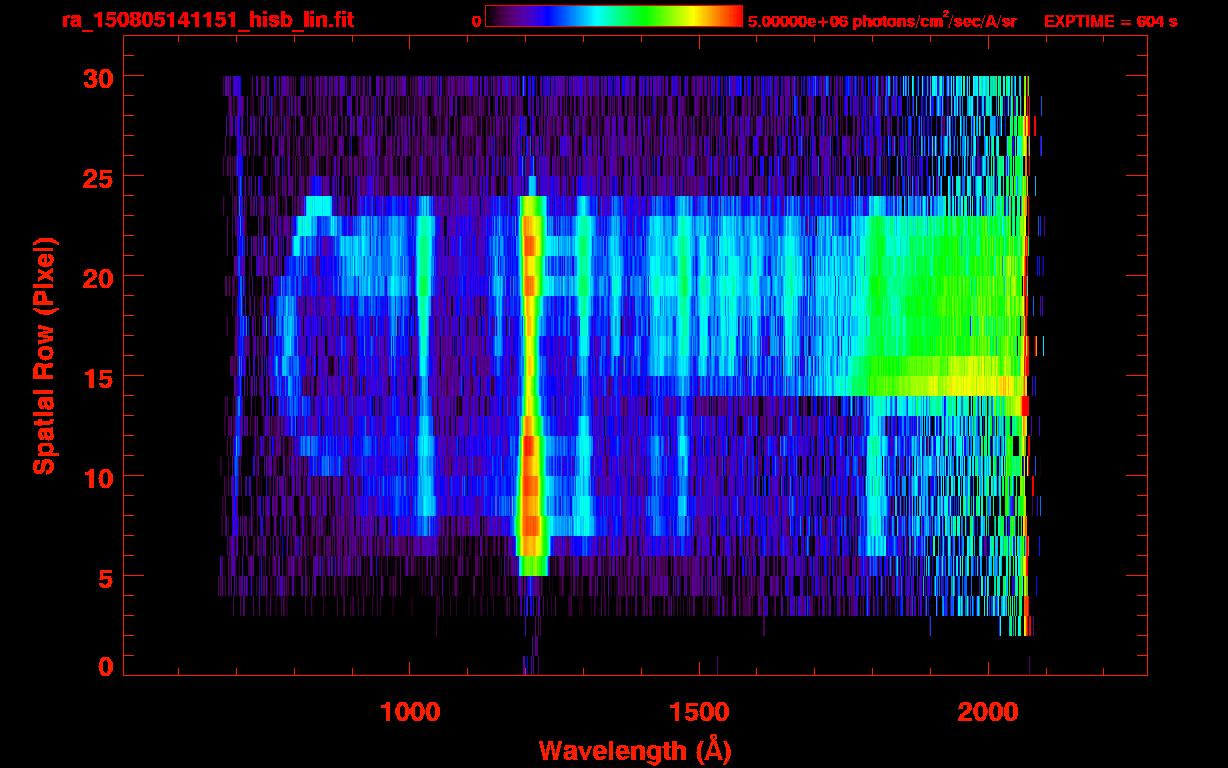1228x768 pixels.
Task: Click the color scale bar
Action: point(614,16)
